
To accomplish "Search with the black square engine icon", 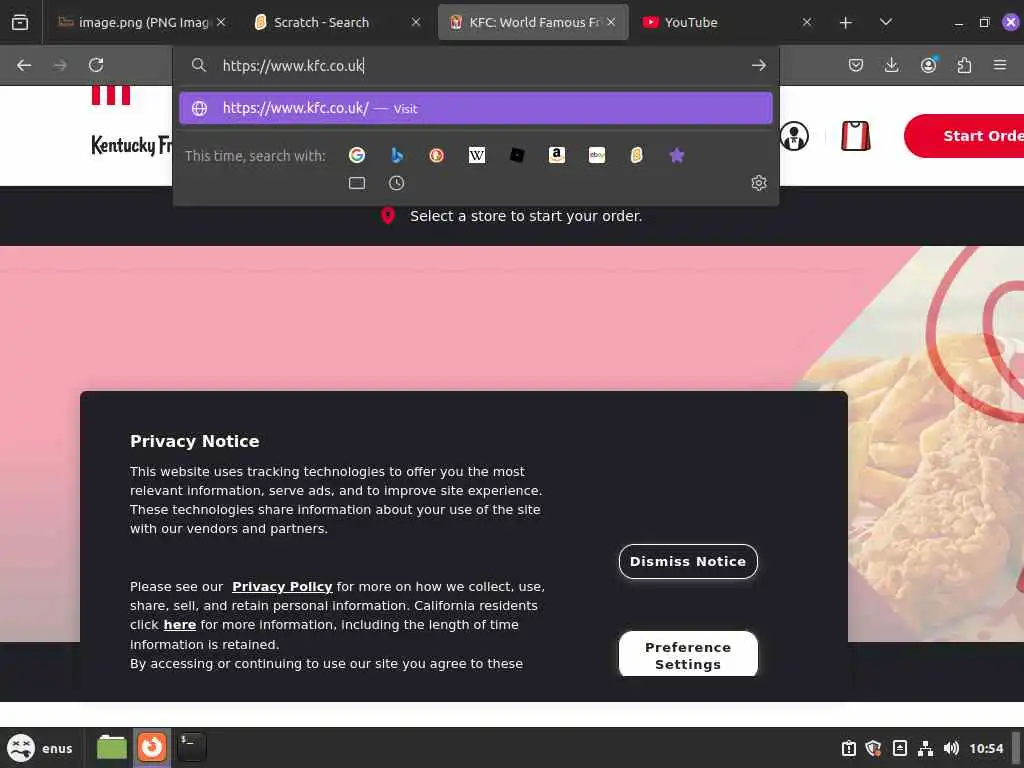I will point(517,155).
